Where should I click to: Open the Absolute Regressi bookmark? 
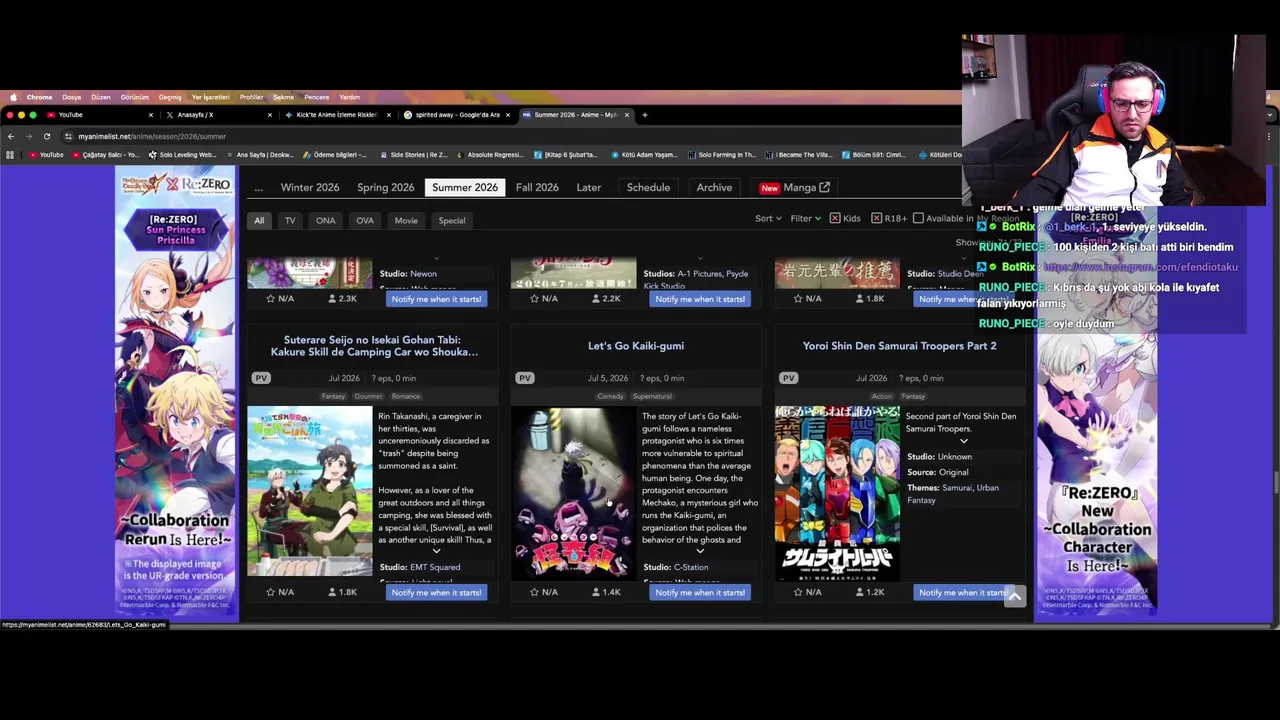pyautogui.click(x=490, y=155)
